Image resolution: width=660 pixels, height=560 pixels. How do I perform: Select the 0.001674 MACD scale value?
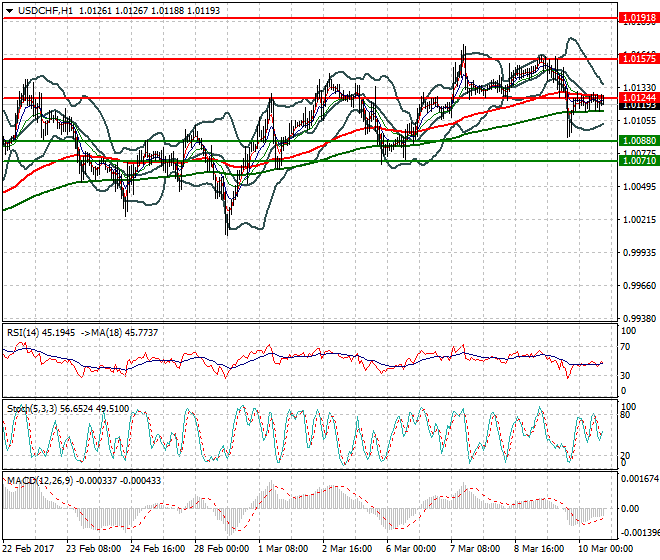640,479
